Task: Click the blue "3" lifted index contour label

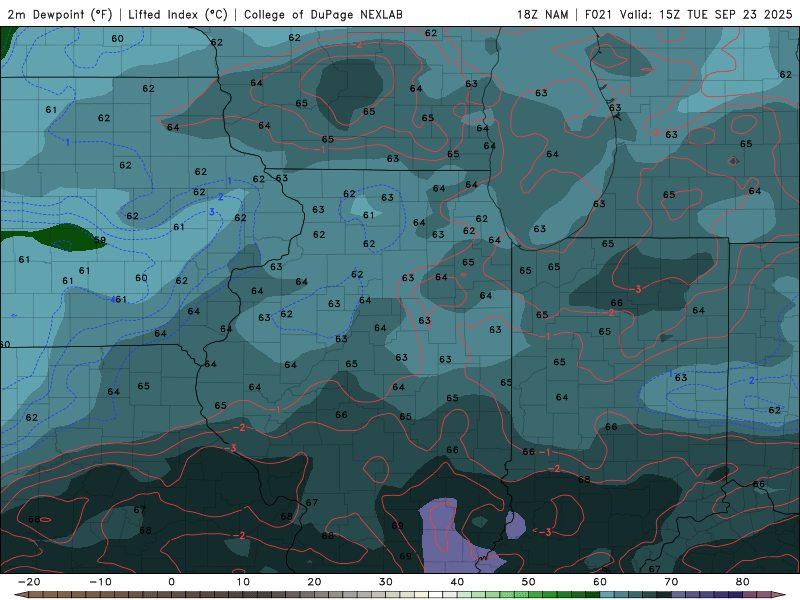Action: point(212,212)
